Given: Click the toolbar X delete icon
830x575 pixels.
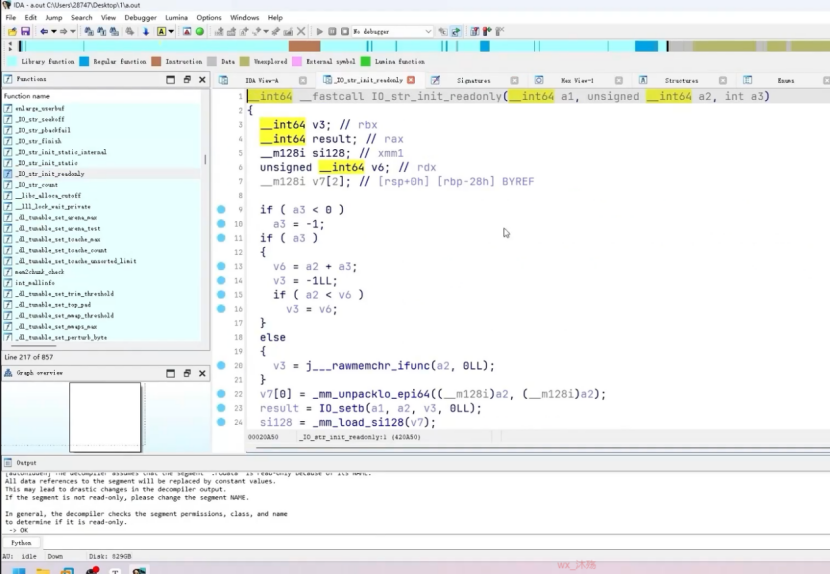Looking at the screenshot, I should (x=301, y=32).
